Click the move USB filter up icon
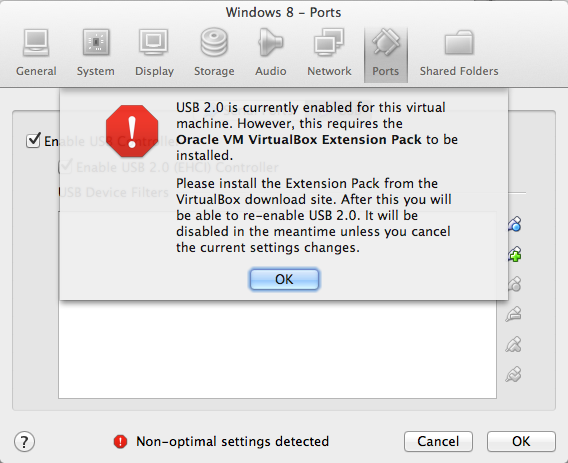 (x=514, y=344)
